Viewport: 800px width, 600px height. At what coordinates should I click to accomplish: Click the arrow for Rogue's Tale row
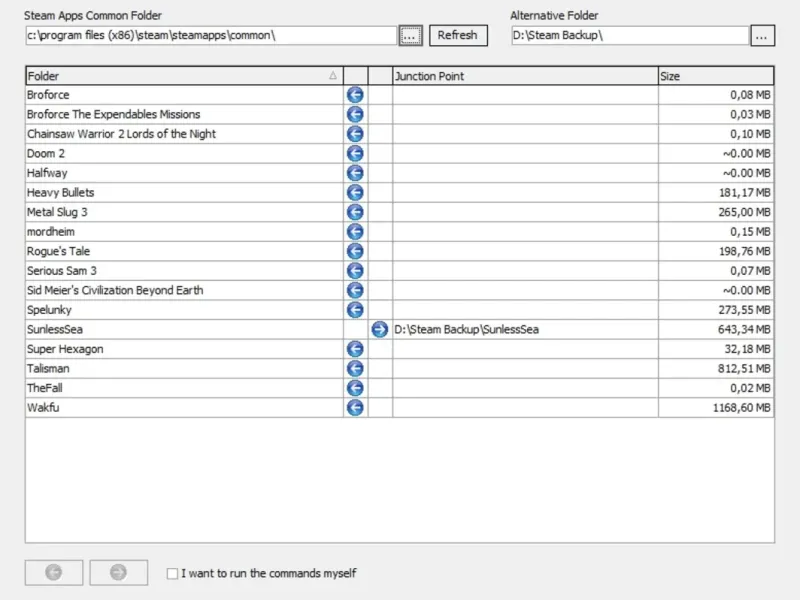(x=355, y=251)
